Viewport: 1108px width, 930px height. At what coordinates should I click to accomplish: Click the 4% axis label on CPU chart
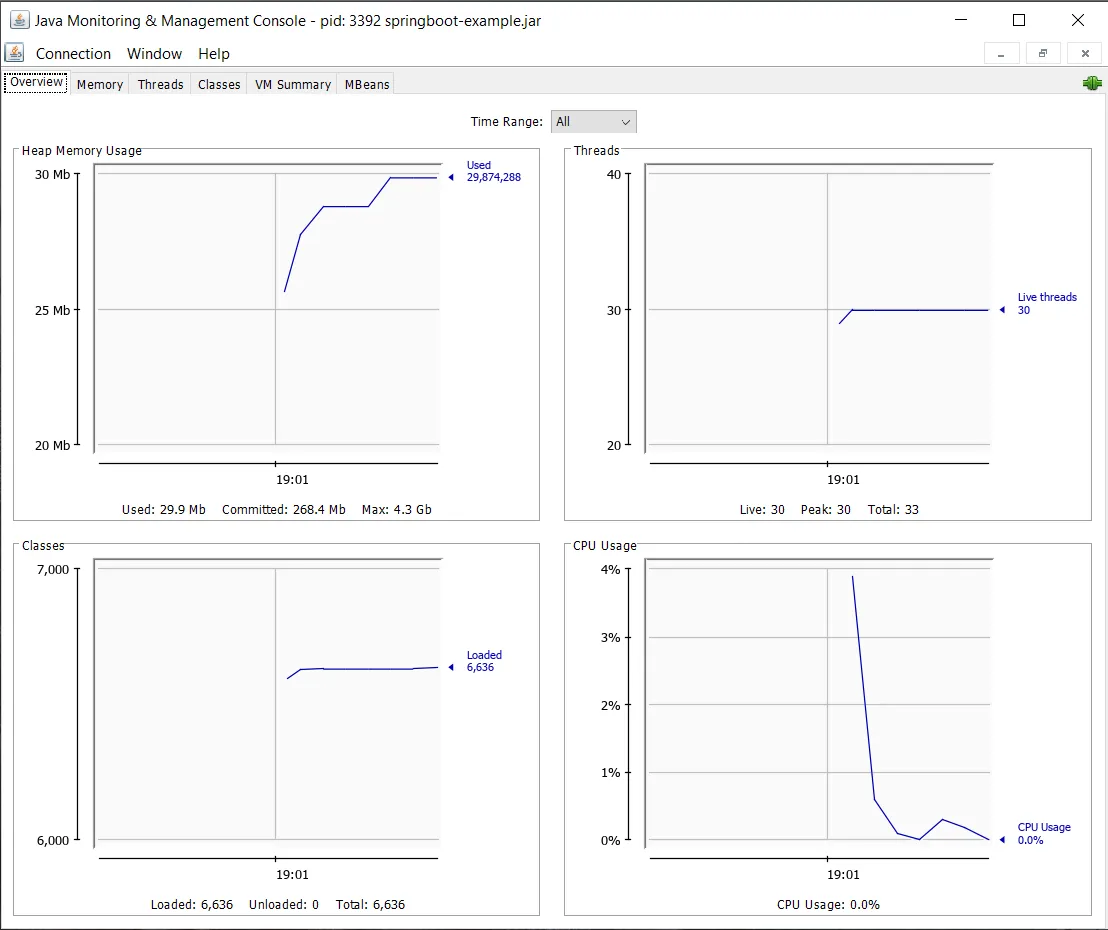pyautogui.click(x=611, y=570)
